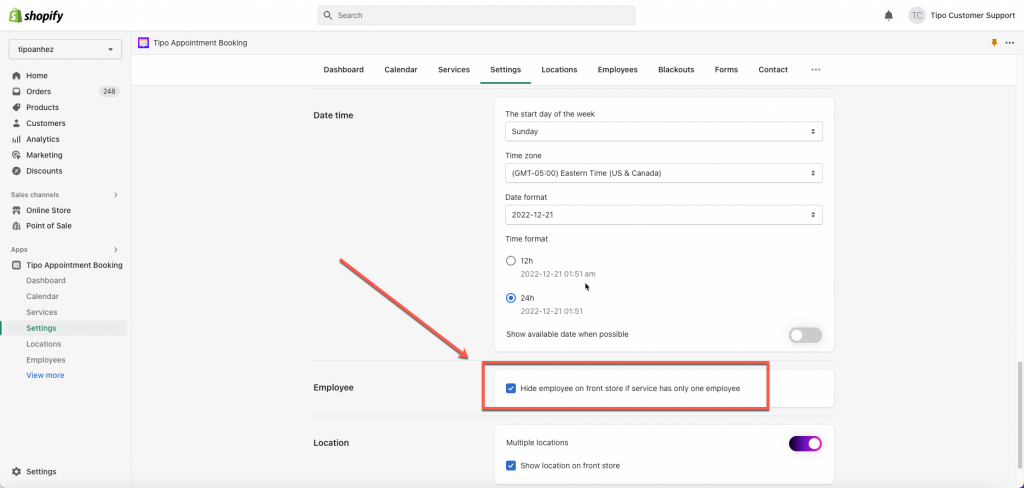This screenshot has height=488, width=1024.
Task: Expand the Apps section chevron
Action: click(x=116, y=250)
